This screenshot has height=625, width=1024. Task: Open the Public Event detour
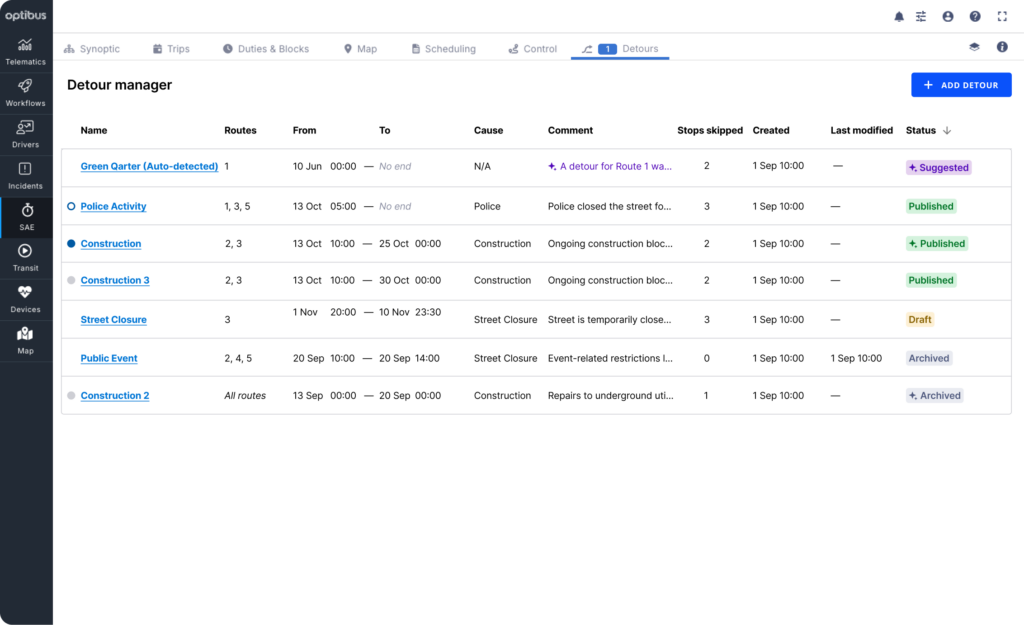tap(108, 358)
